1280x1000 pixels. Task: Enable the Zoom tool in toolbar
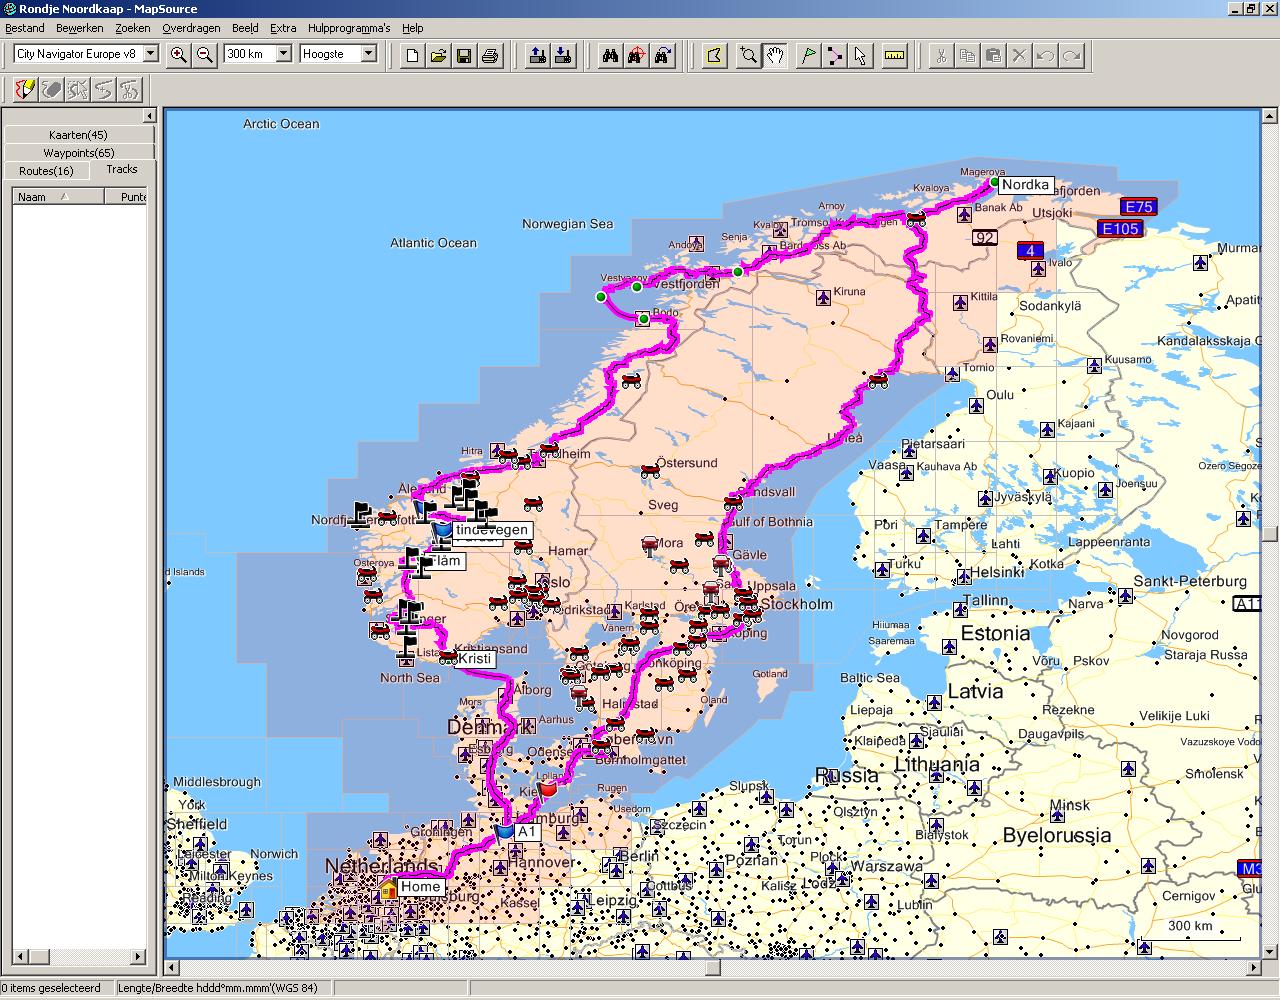[x=748, y=55]
